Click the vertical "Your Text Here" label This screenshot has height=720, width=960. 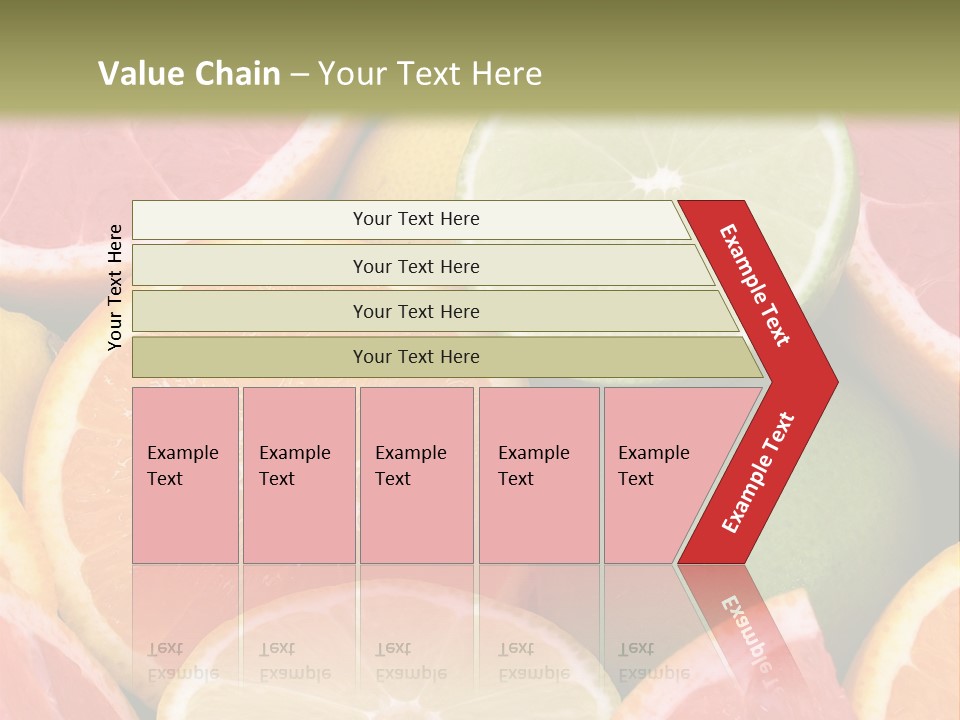click(x=115, y=287)
